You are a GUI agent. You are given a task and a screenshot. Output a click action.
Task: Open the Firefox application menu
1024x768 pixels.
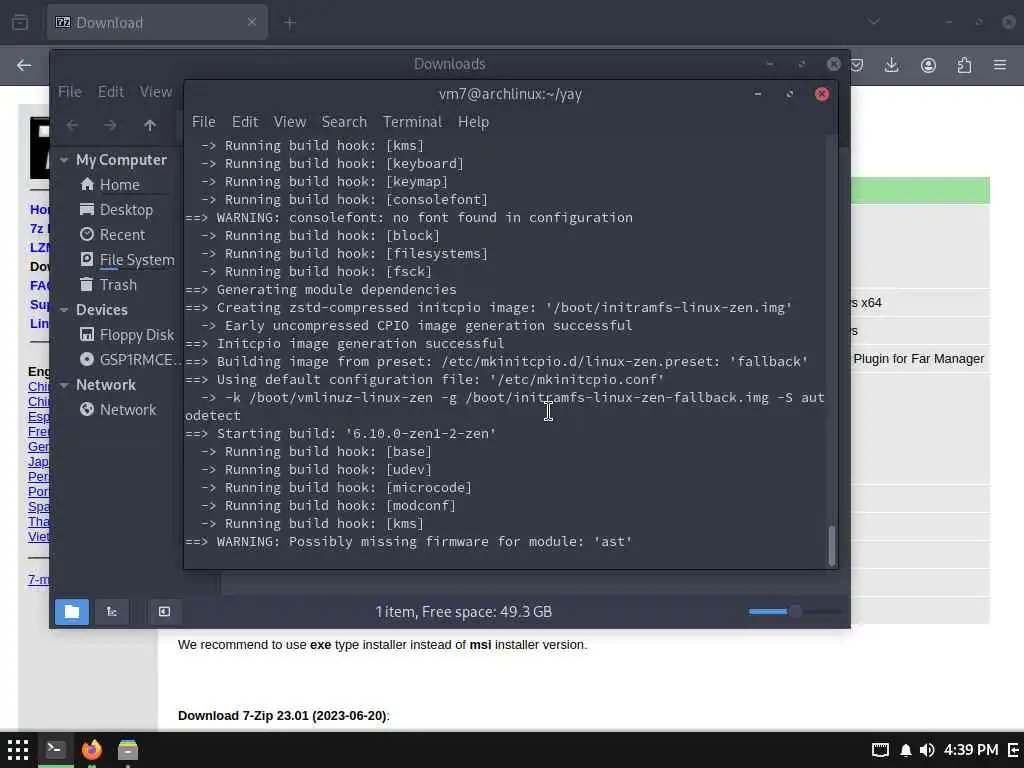[1000, 65]
